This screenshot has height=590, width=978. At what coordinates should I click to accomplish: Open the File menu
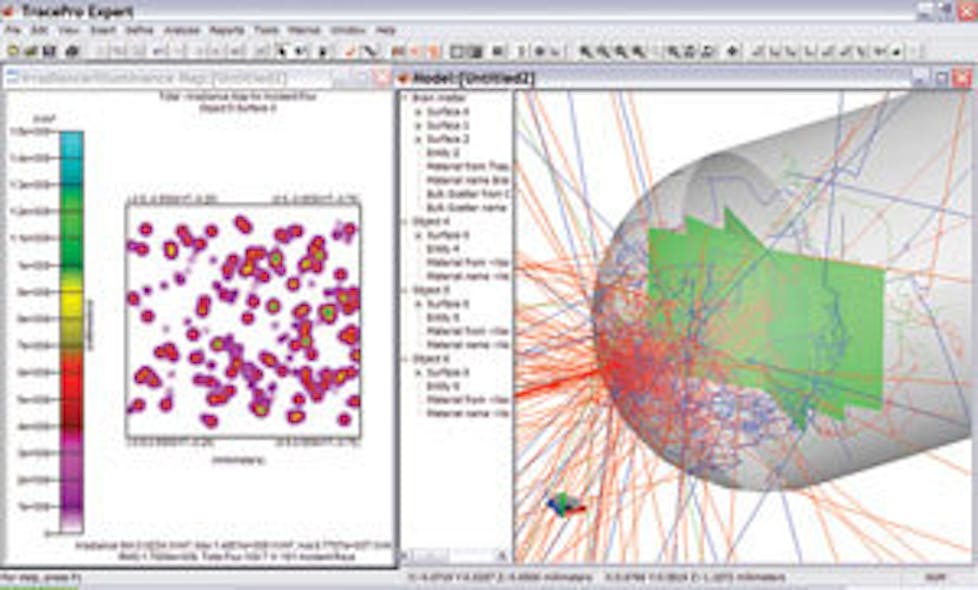(12, 30)
